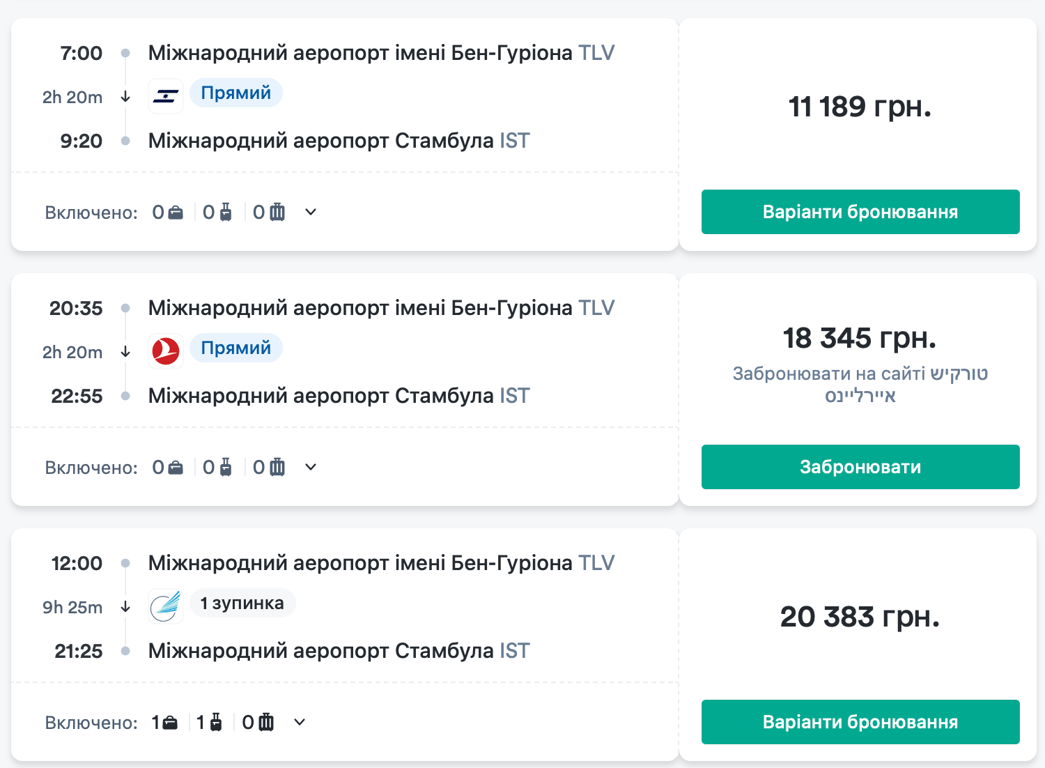Click carry-on bag icon on 20:35 flight
The width and height of the screenshot is (1045, 768).
pos(226,467)
